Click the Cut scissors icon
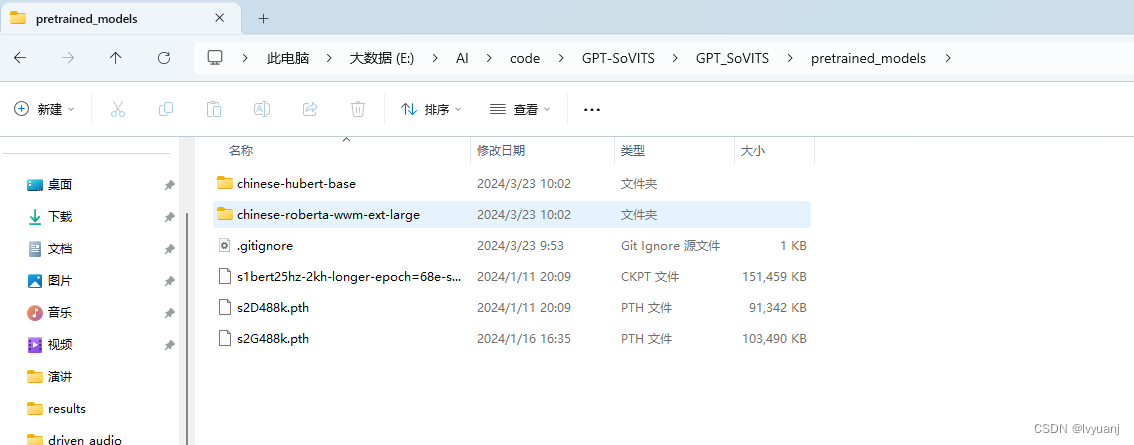 (118, 109)
